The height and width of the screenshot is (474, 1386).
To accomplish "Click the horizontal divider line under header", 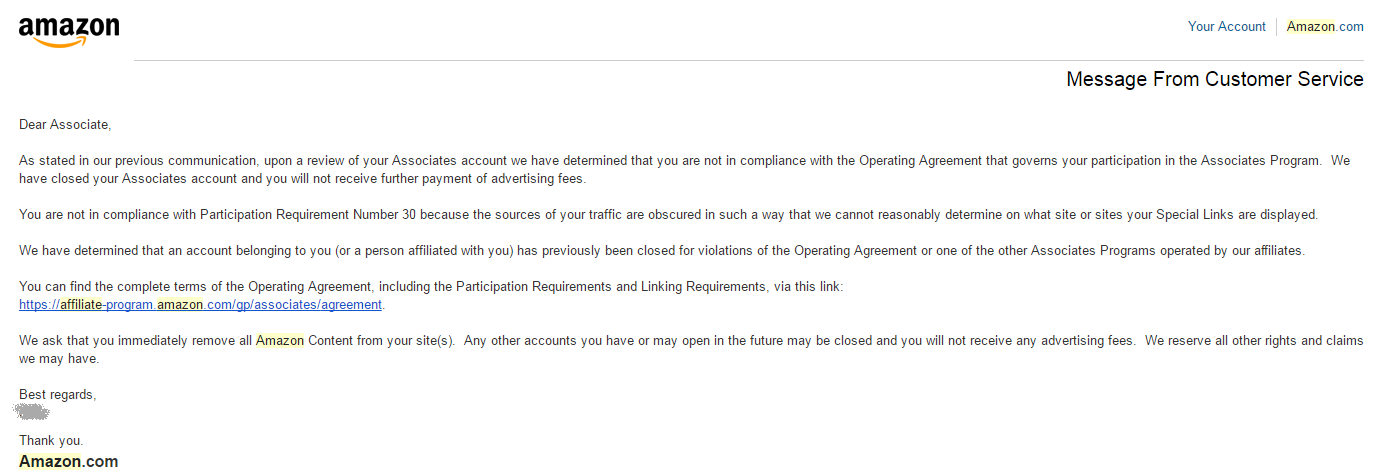I will click(x=748, y=60).
